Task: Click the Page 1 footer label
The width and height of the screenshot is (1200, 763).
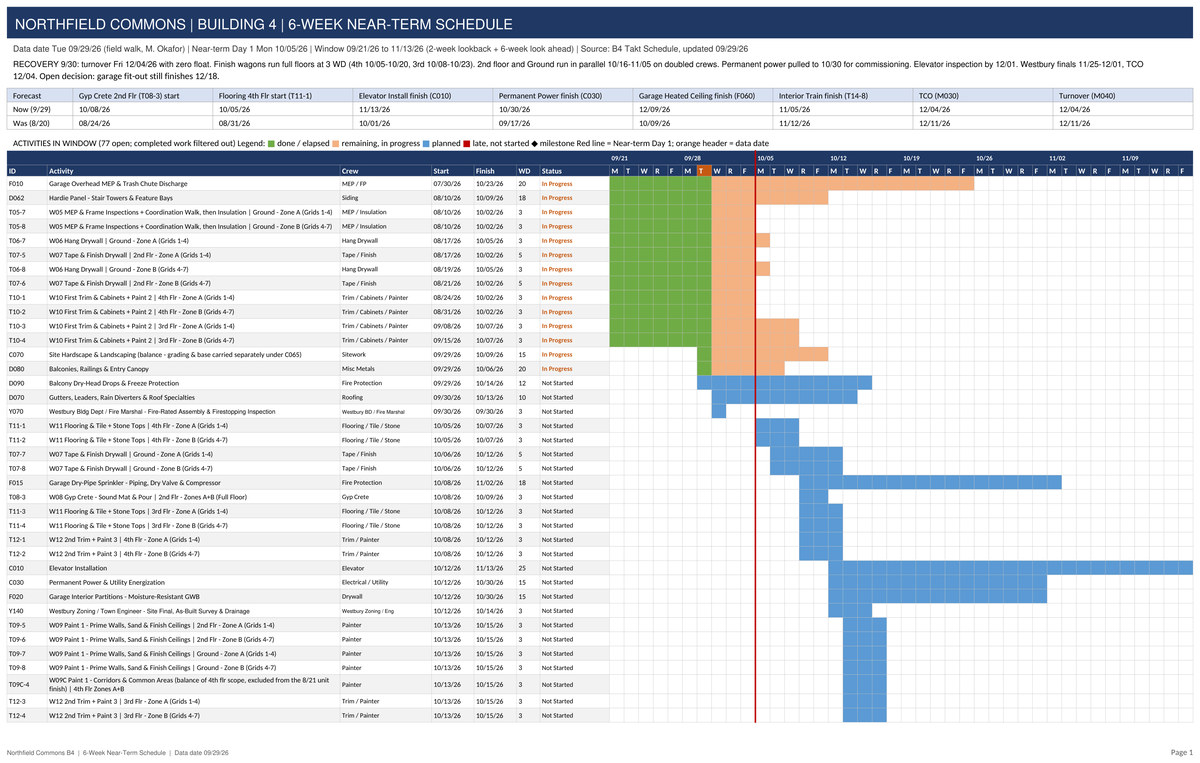Action: pos(1181,752)
